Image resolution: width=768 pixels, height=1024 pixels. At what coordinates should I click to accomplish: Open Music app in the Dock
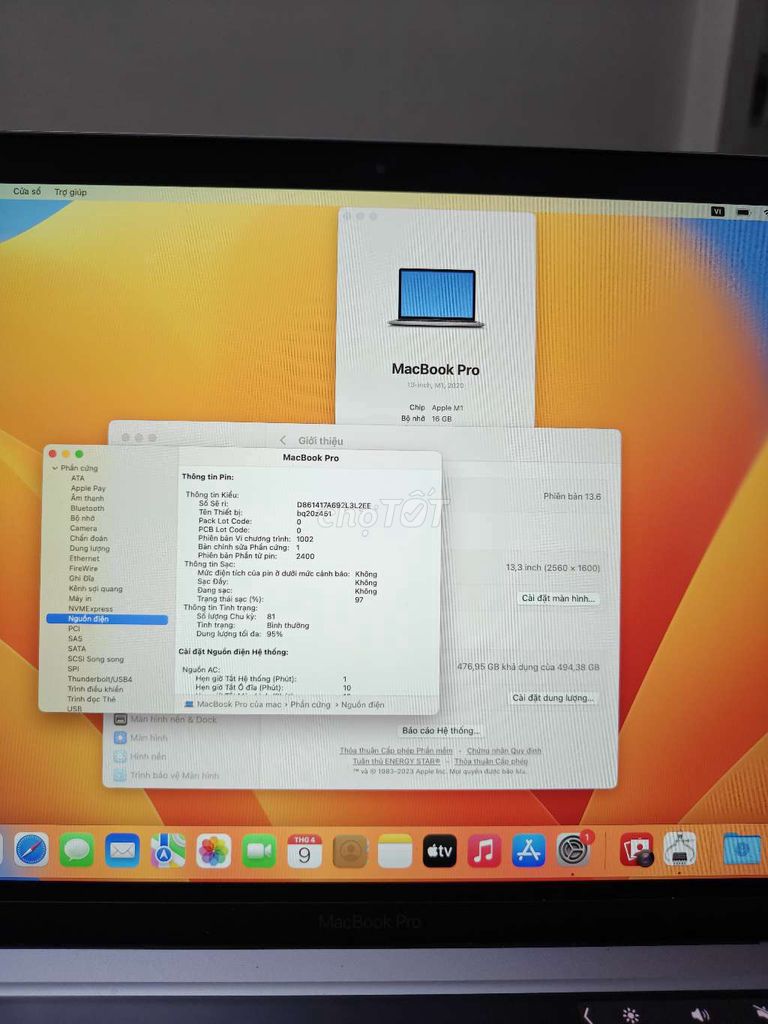point(484,850)
